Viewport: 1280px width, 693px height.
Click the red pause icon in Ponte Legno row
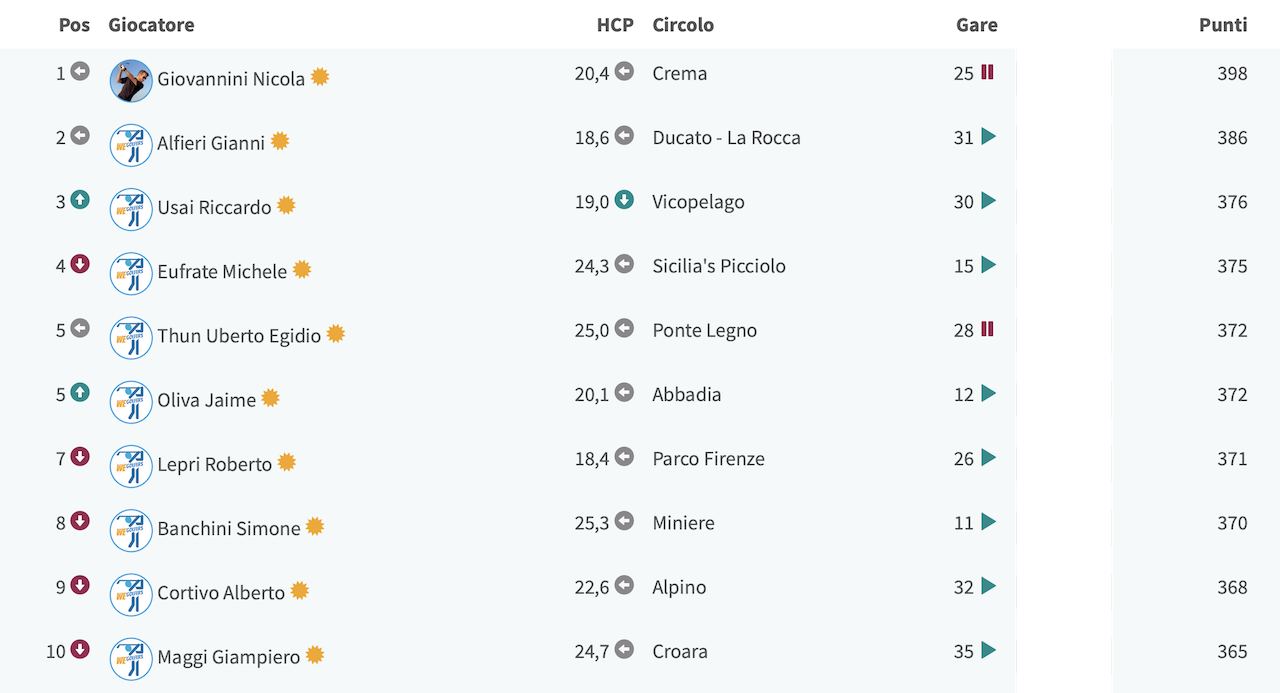(x=987, y=329)
